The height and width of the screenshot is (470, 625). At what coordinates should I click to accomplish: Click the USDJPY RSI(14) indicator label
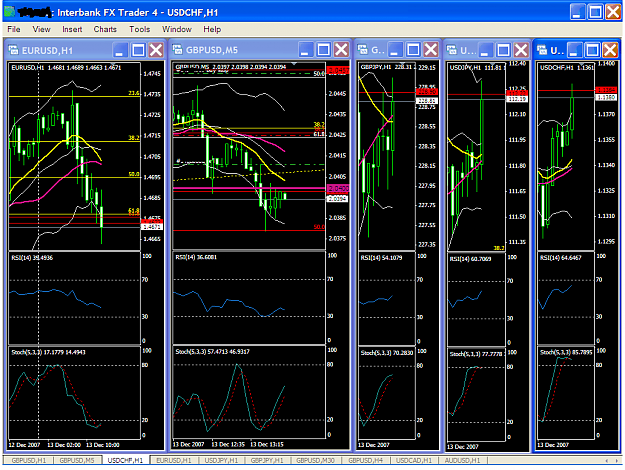(x=470, y=259)
